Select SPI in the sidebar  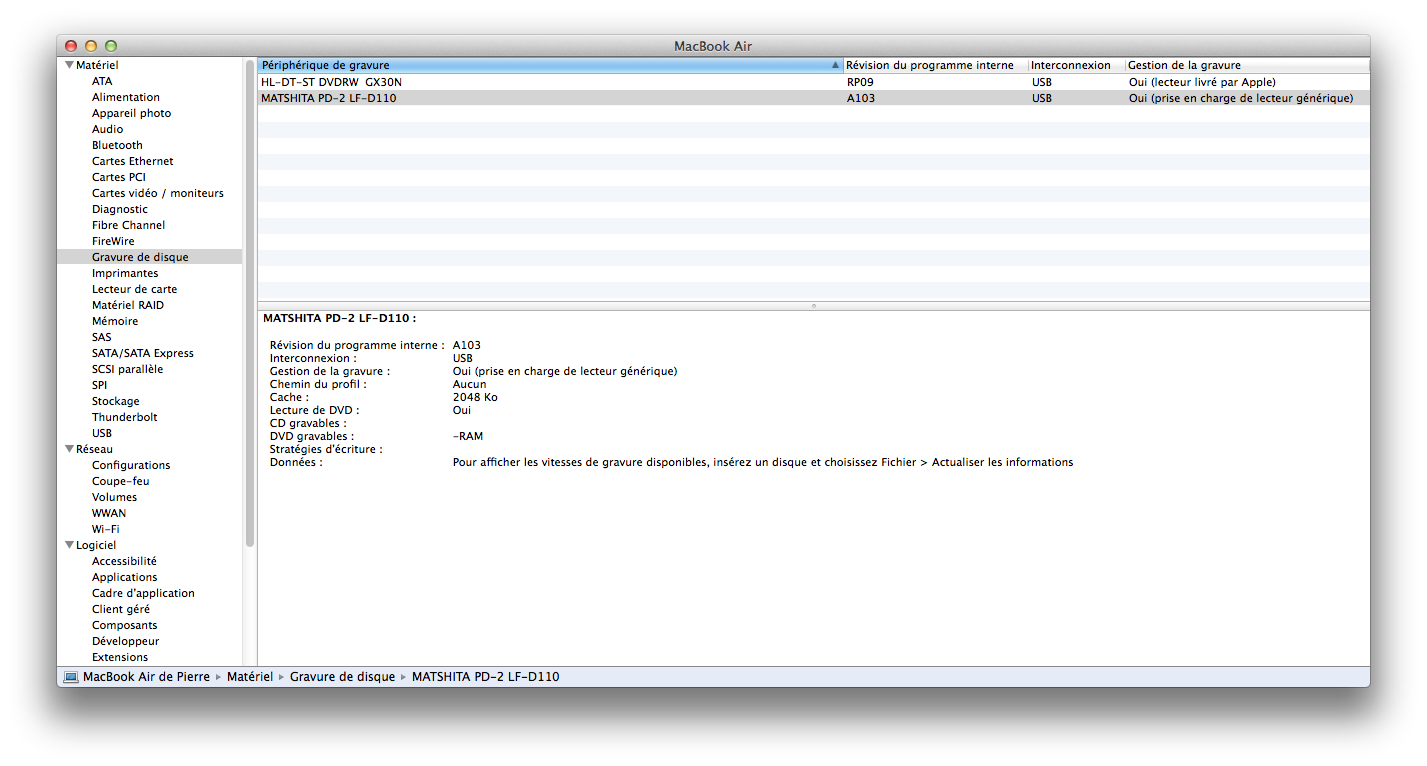point(100,385)
